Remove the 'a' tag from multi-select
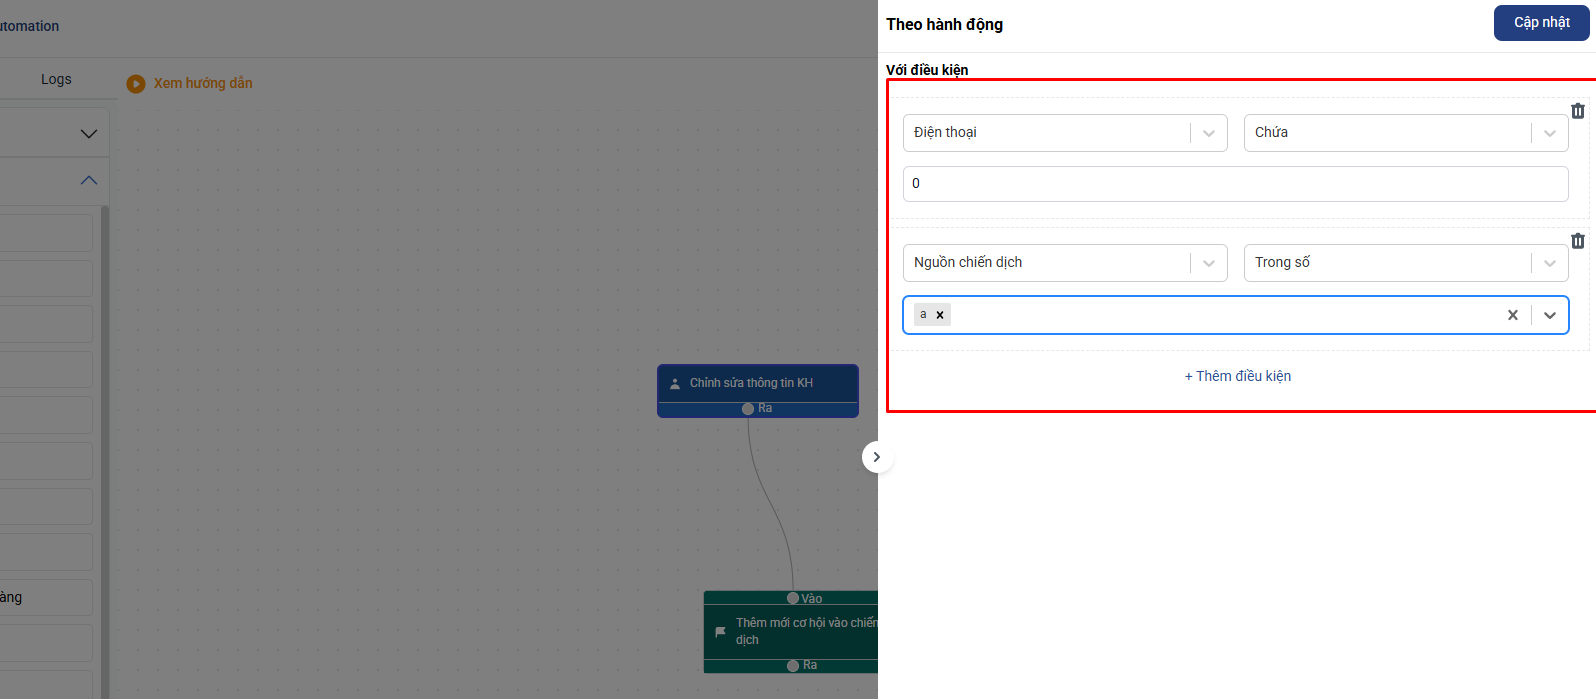The width and height of the screenshot is (1596, 699). point(940,315)
